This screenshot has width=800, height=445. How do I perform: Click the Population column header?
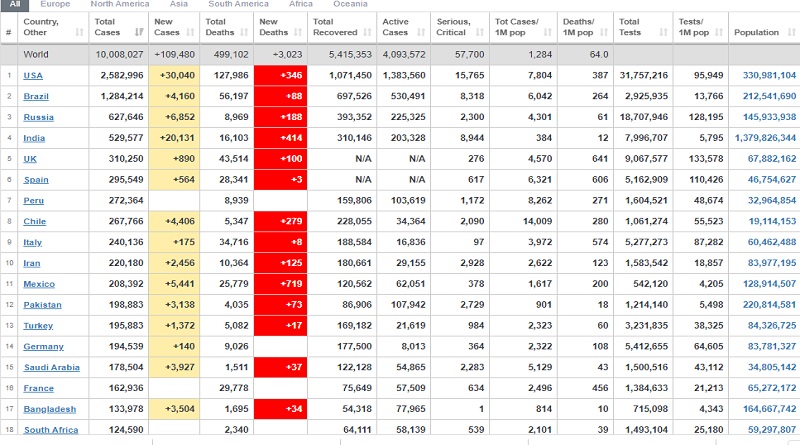[x=764, y=27]
